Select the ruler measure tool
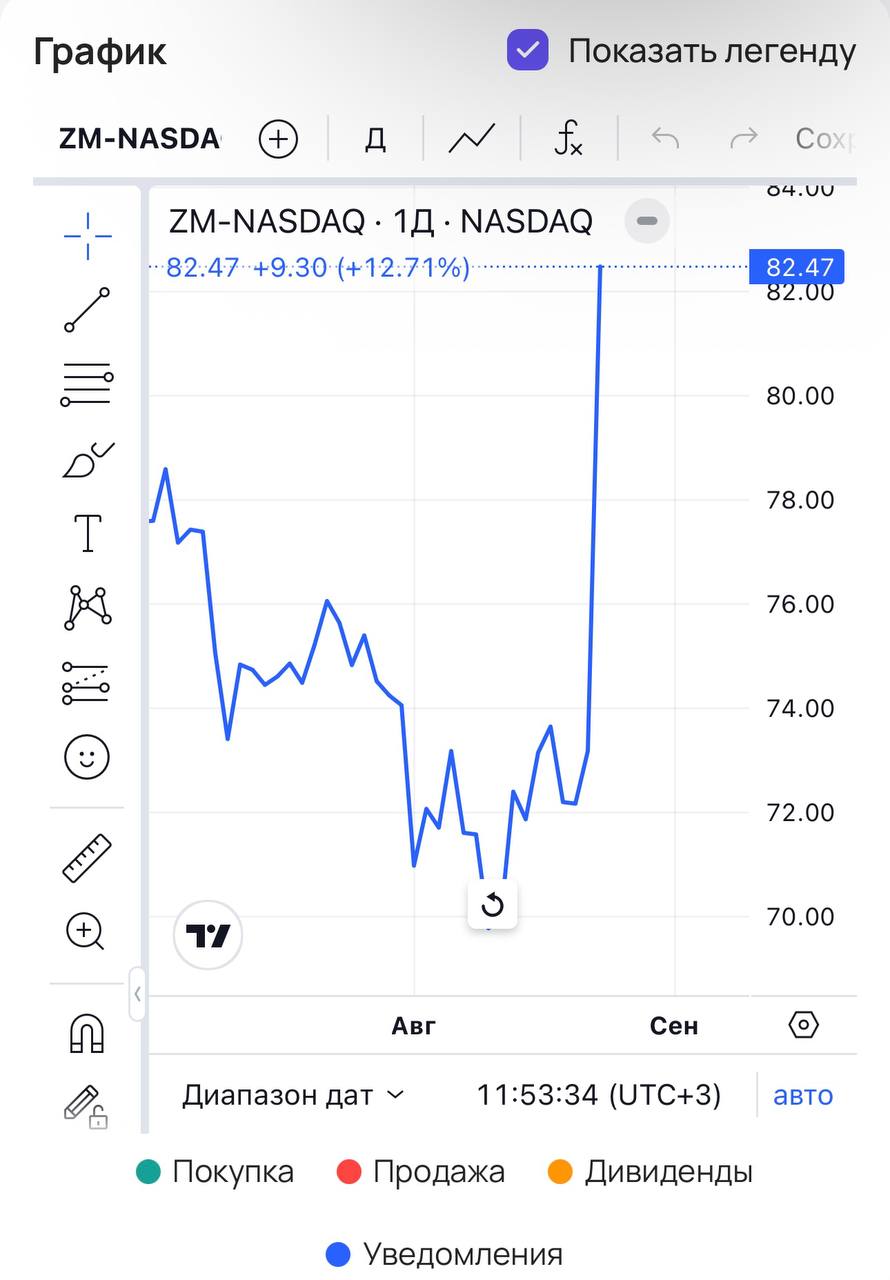 pyautogui.click(x=87, y=858)
